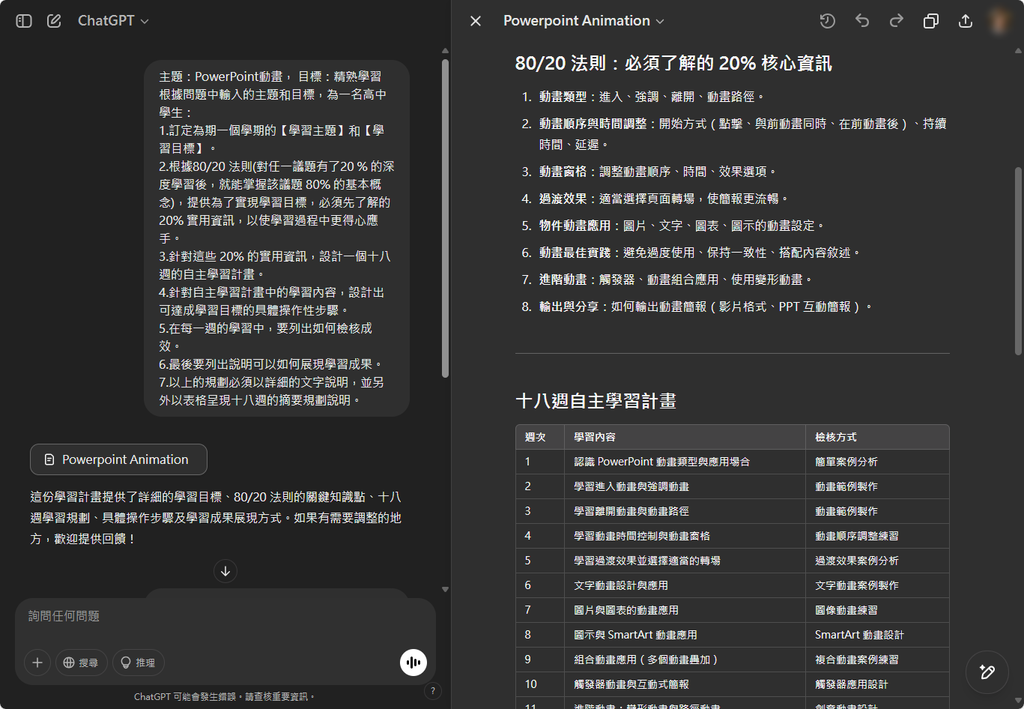
Task: Click cell 觸發器應用設計
Action: click(x=877, y=685)
